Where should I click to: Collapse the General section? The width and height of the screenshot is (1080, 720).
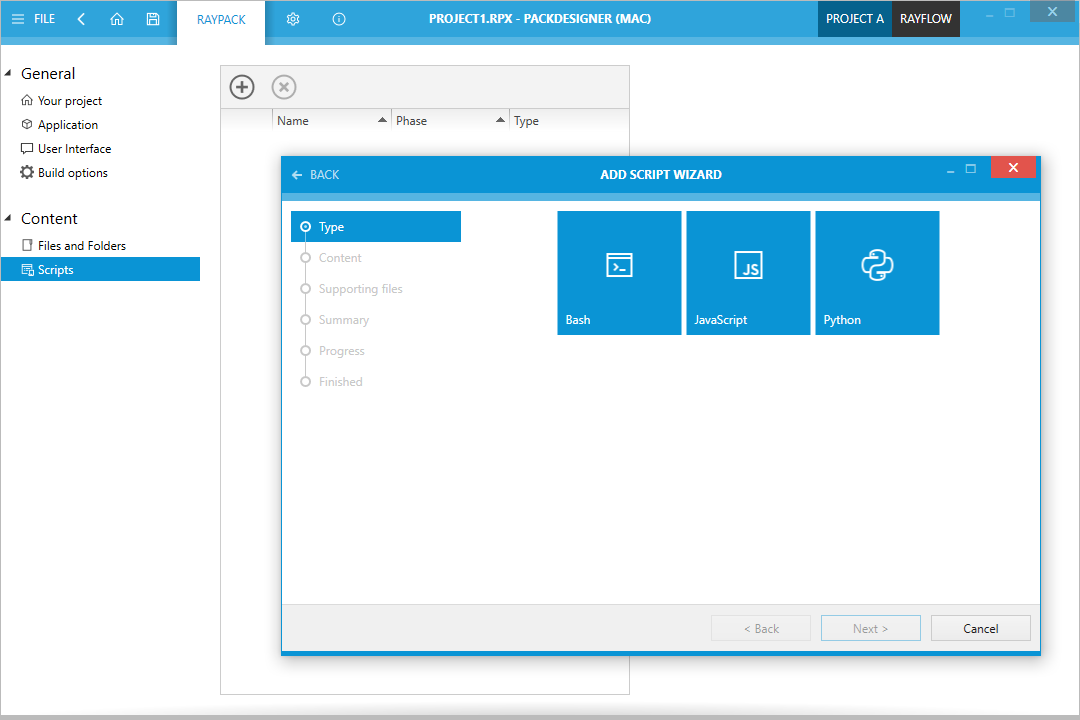coord(9,73)
